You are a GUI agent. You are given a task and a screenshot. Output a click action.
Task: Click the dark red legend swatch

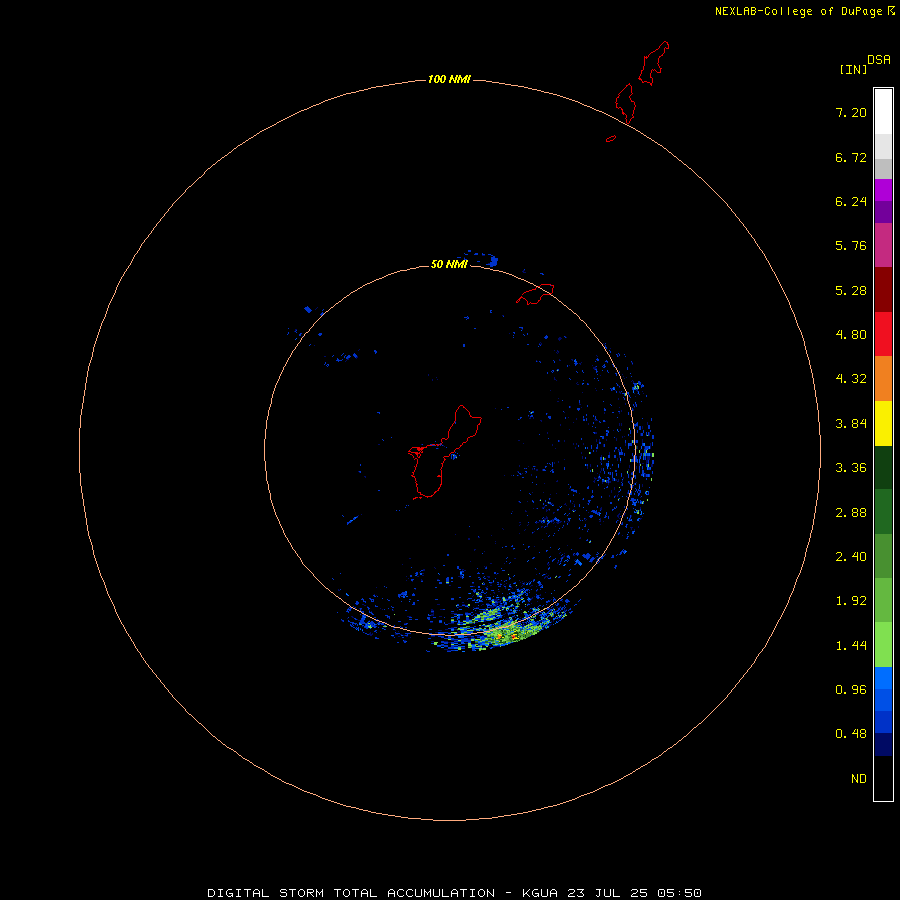tap(883, 290)
